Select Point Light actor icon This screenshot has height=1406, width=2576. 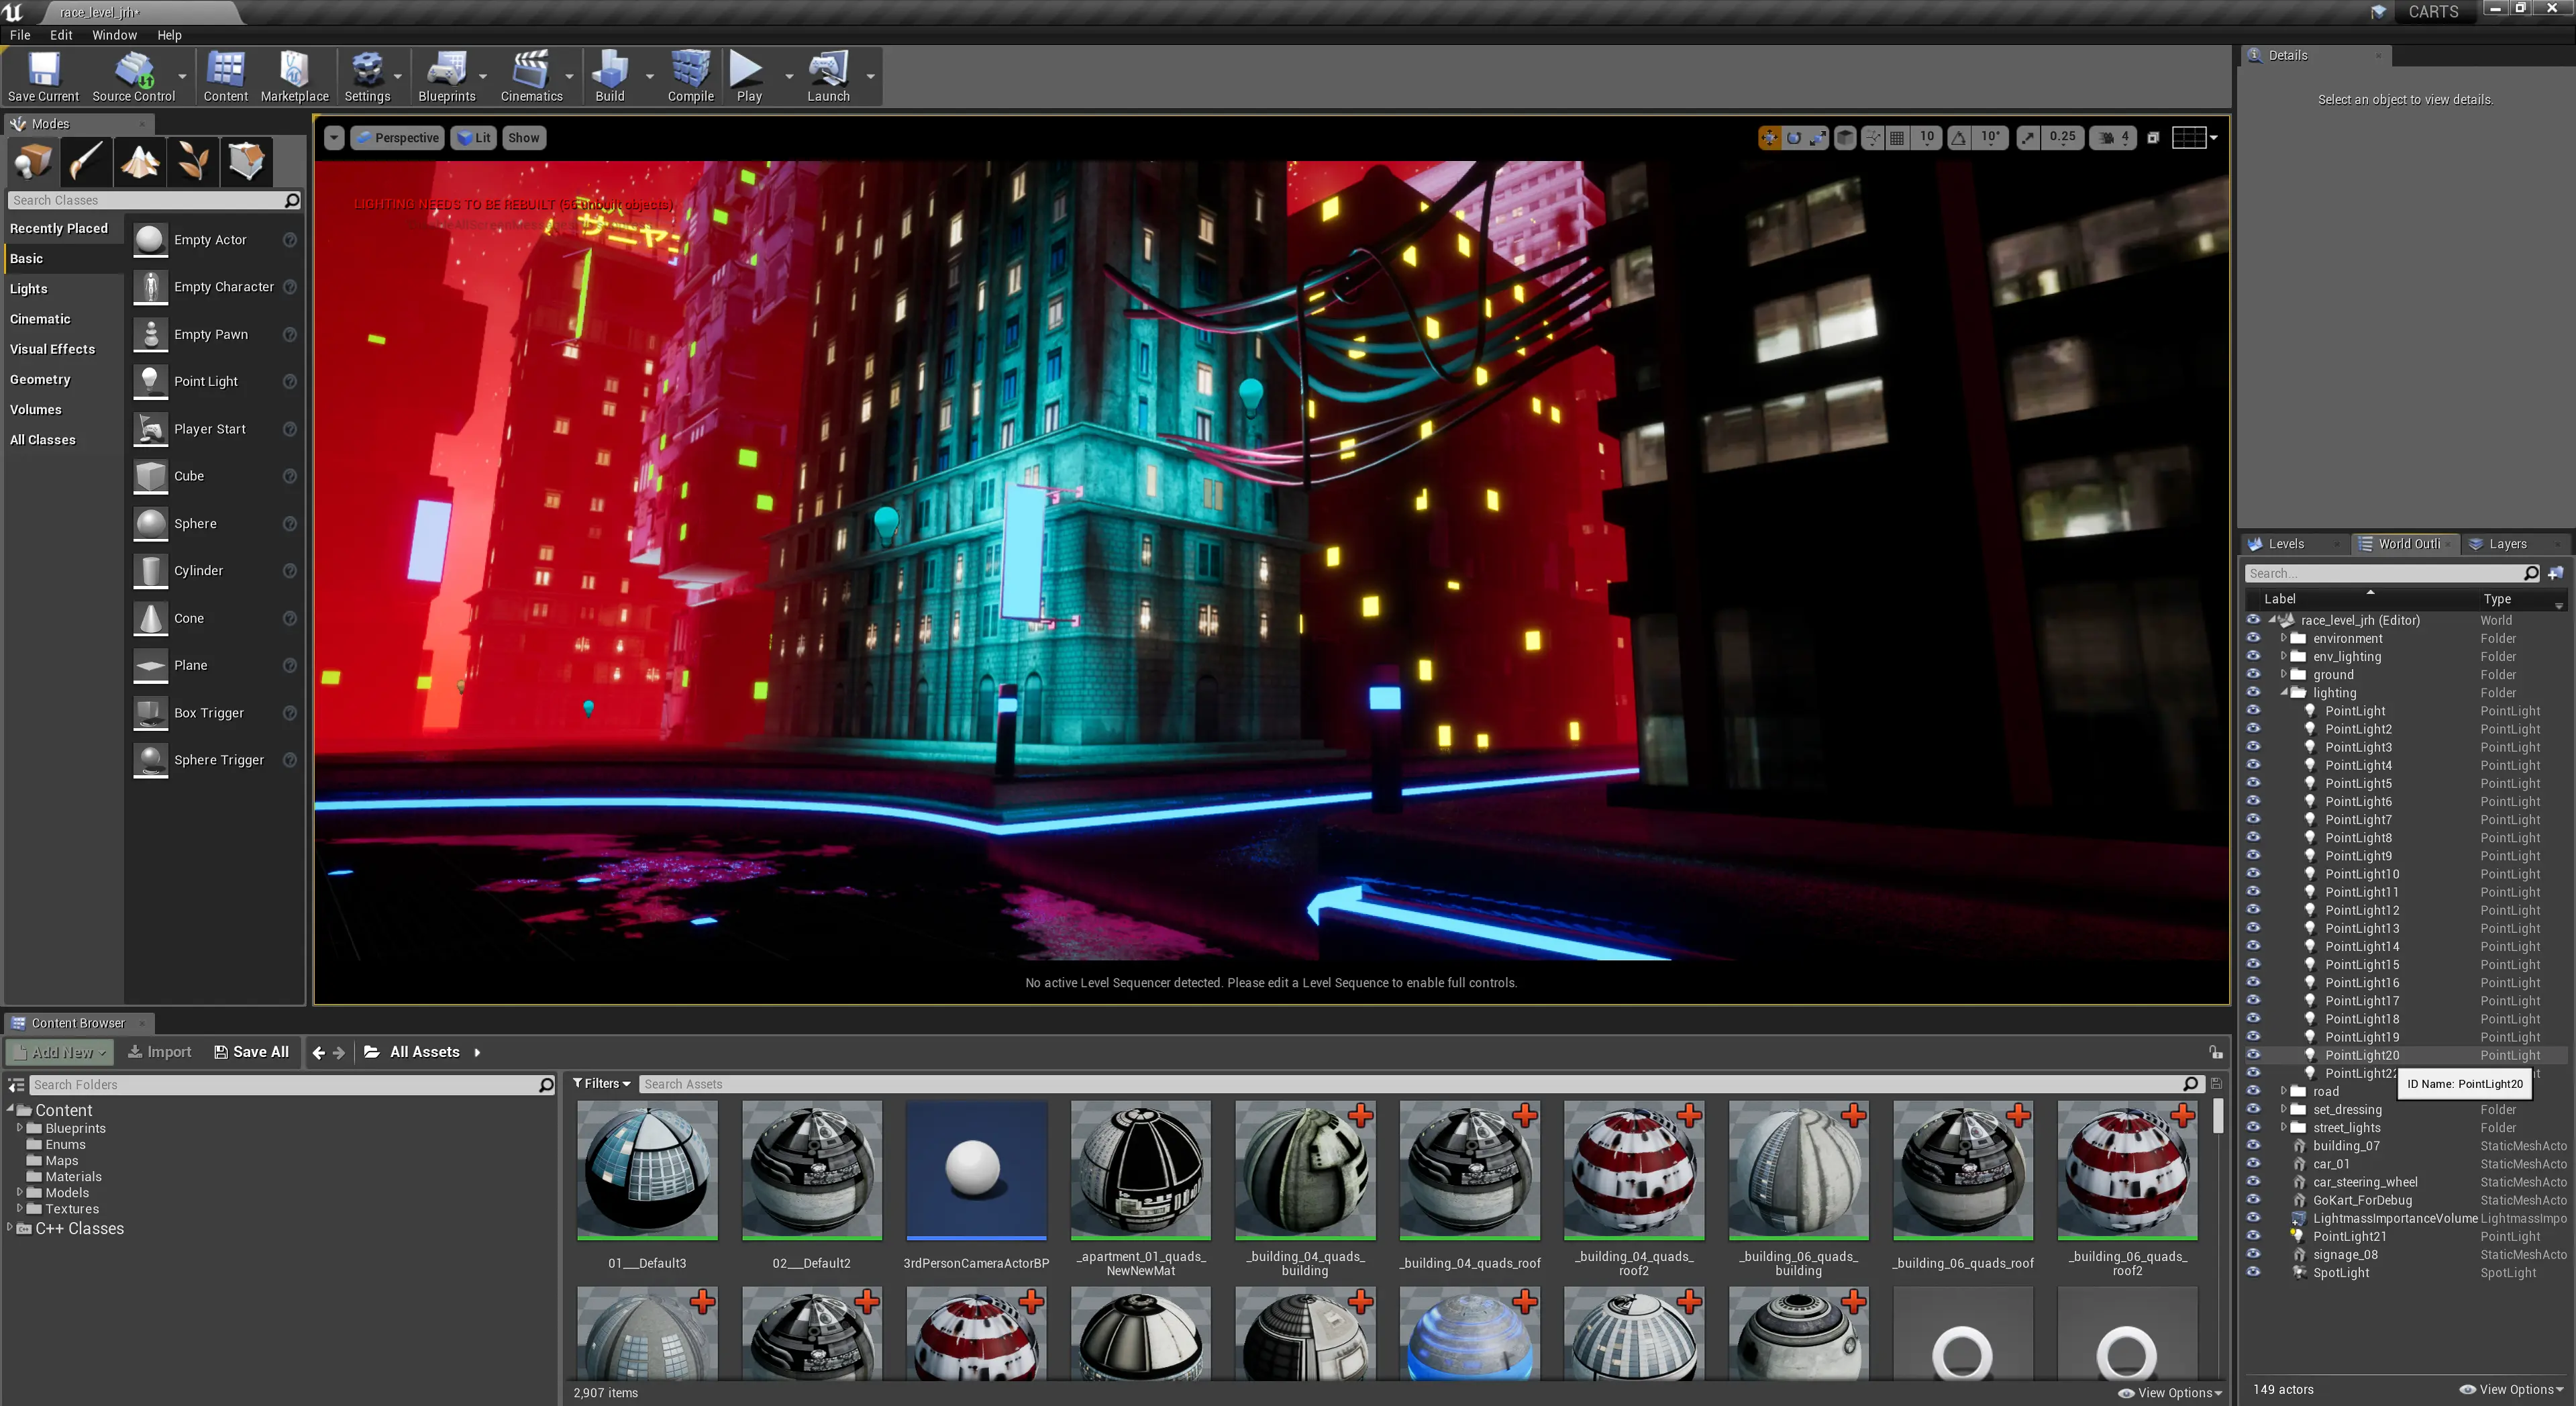150,381
